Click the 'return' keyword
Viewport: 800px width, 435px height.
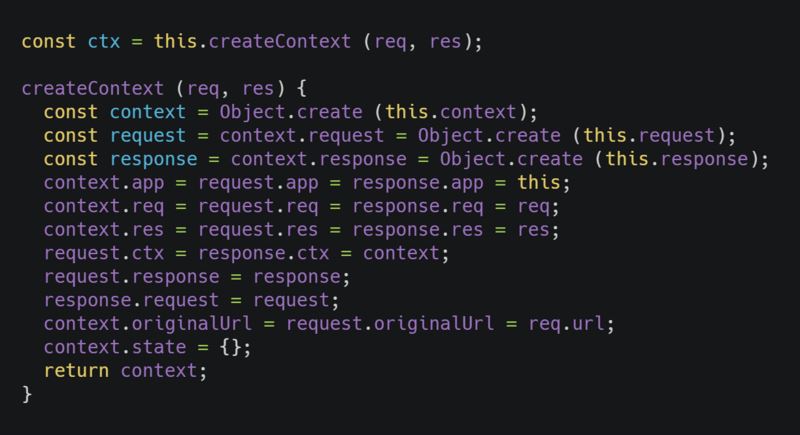pyautogui.click(x=76, y=371)
